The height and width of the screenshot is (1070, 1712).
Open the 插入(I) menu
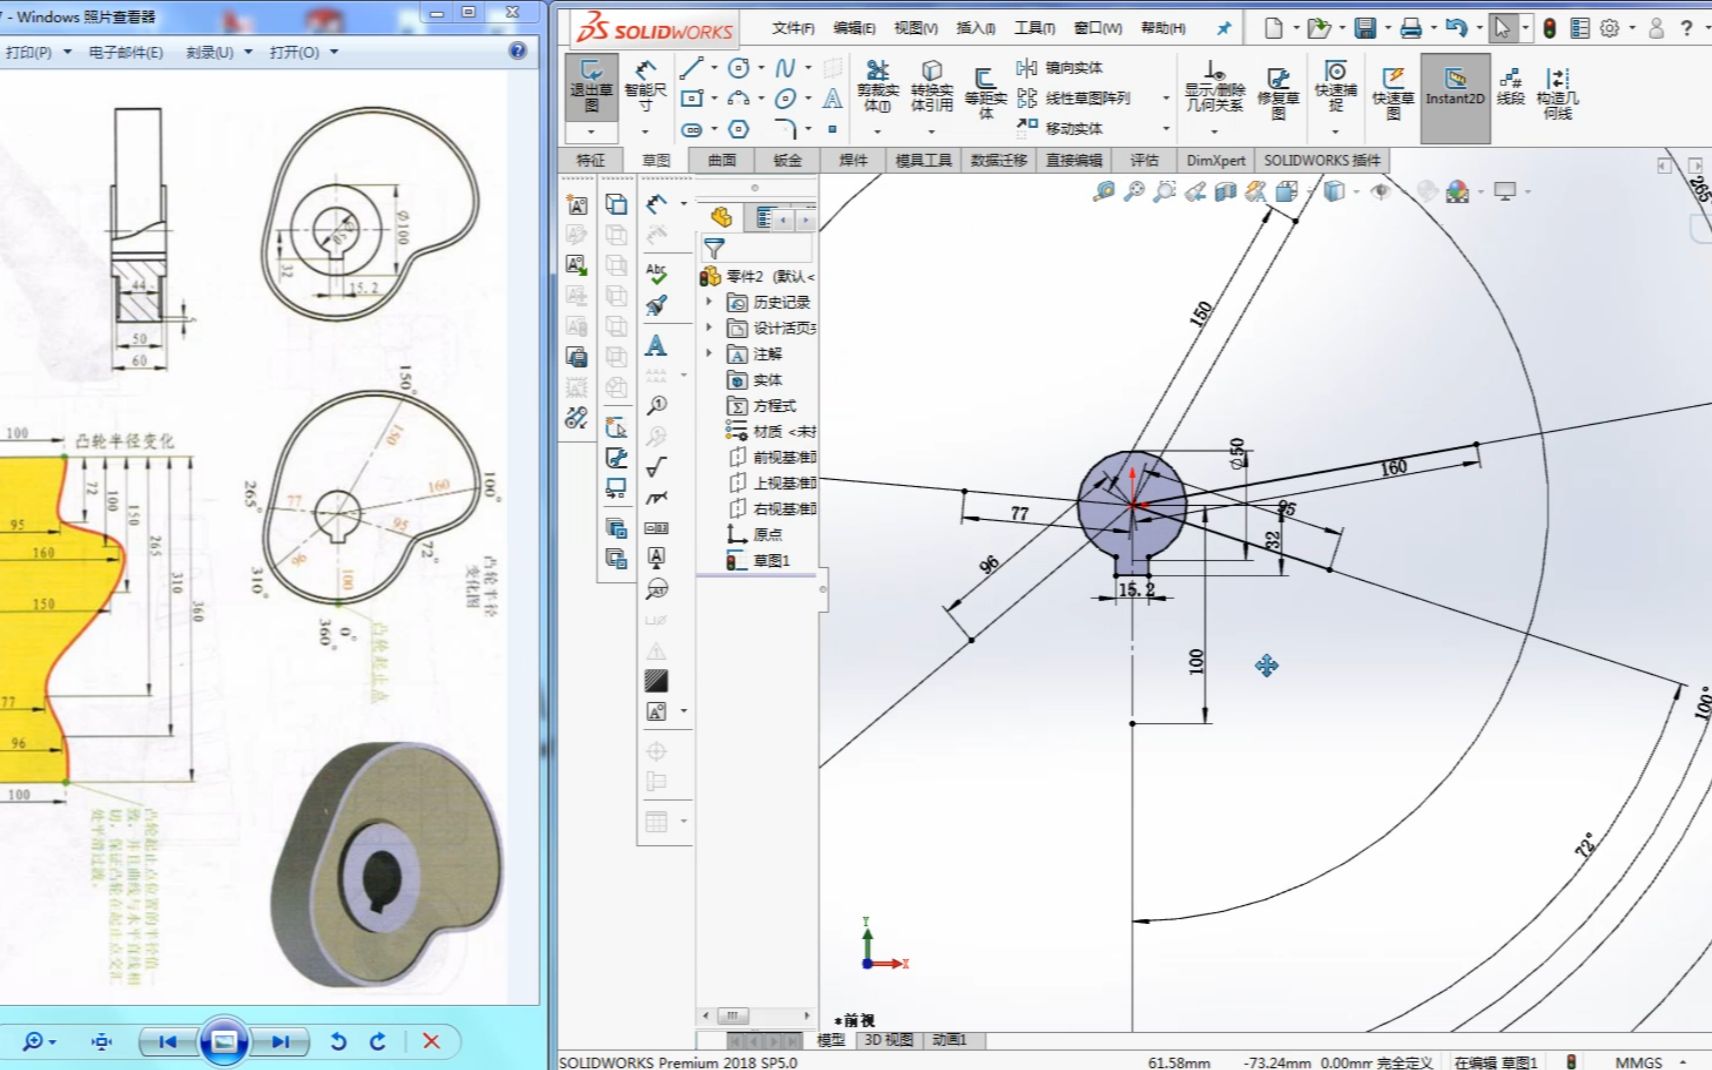pyautogui.click(x=975, y=28)
